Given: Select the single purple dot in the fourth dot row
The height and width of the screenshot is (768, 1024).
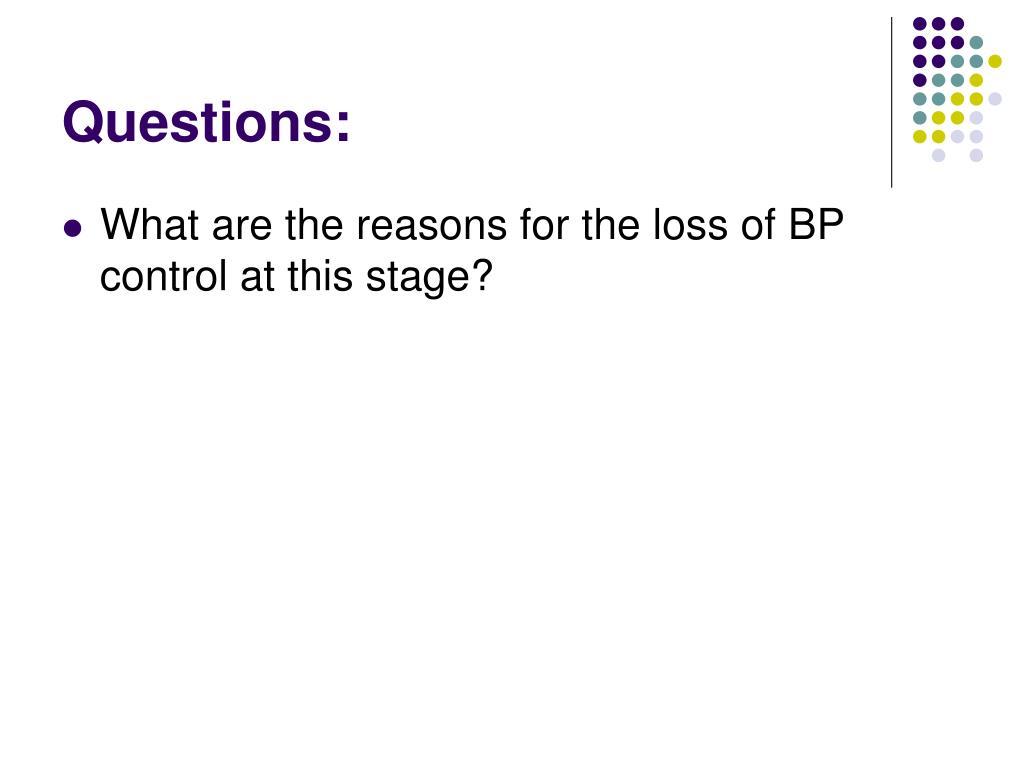Looking at the screenshot, I should pos(920,80).
